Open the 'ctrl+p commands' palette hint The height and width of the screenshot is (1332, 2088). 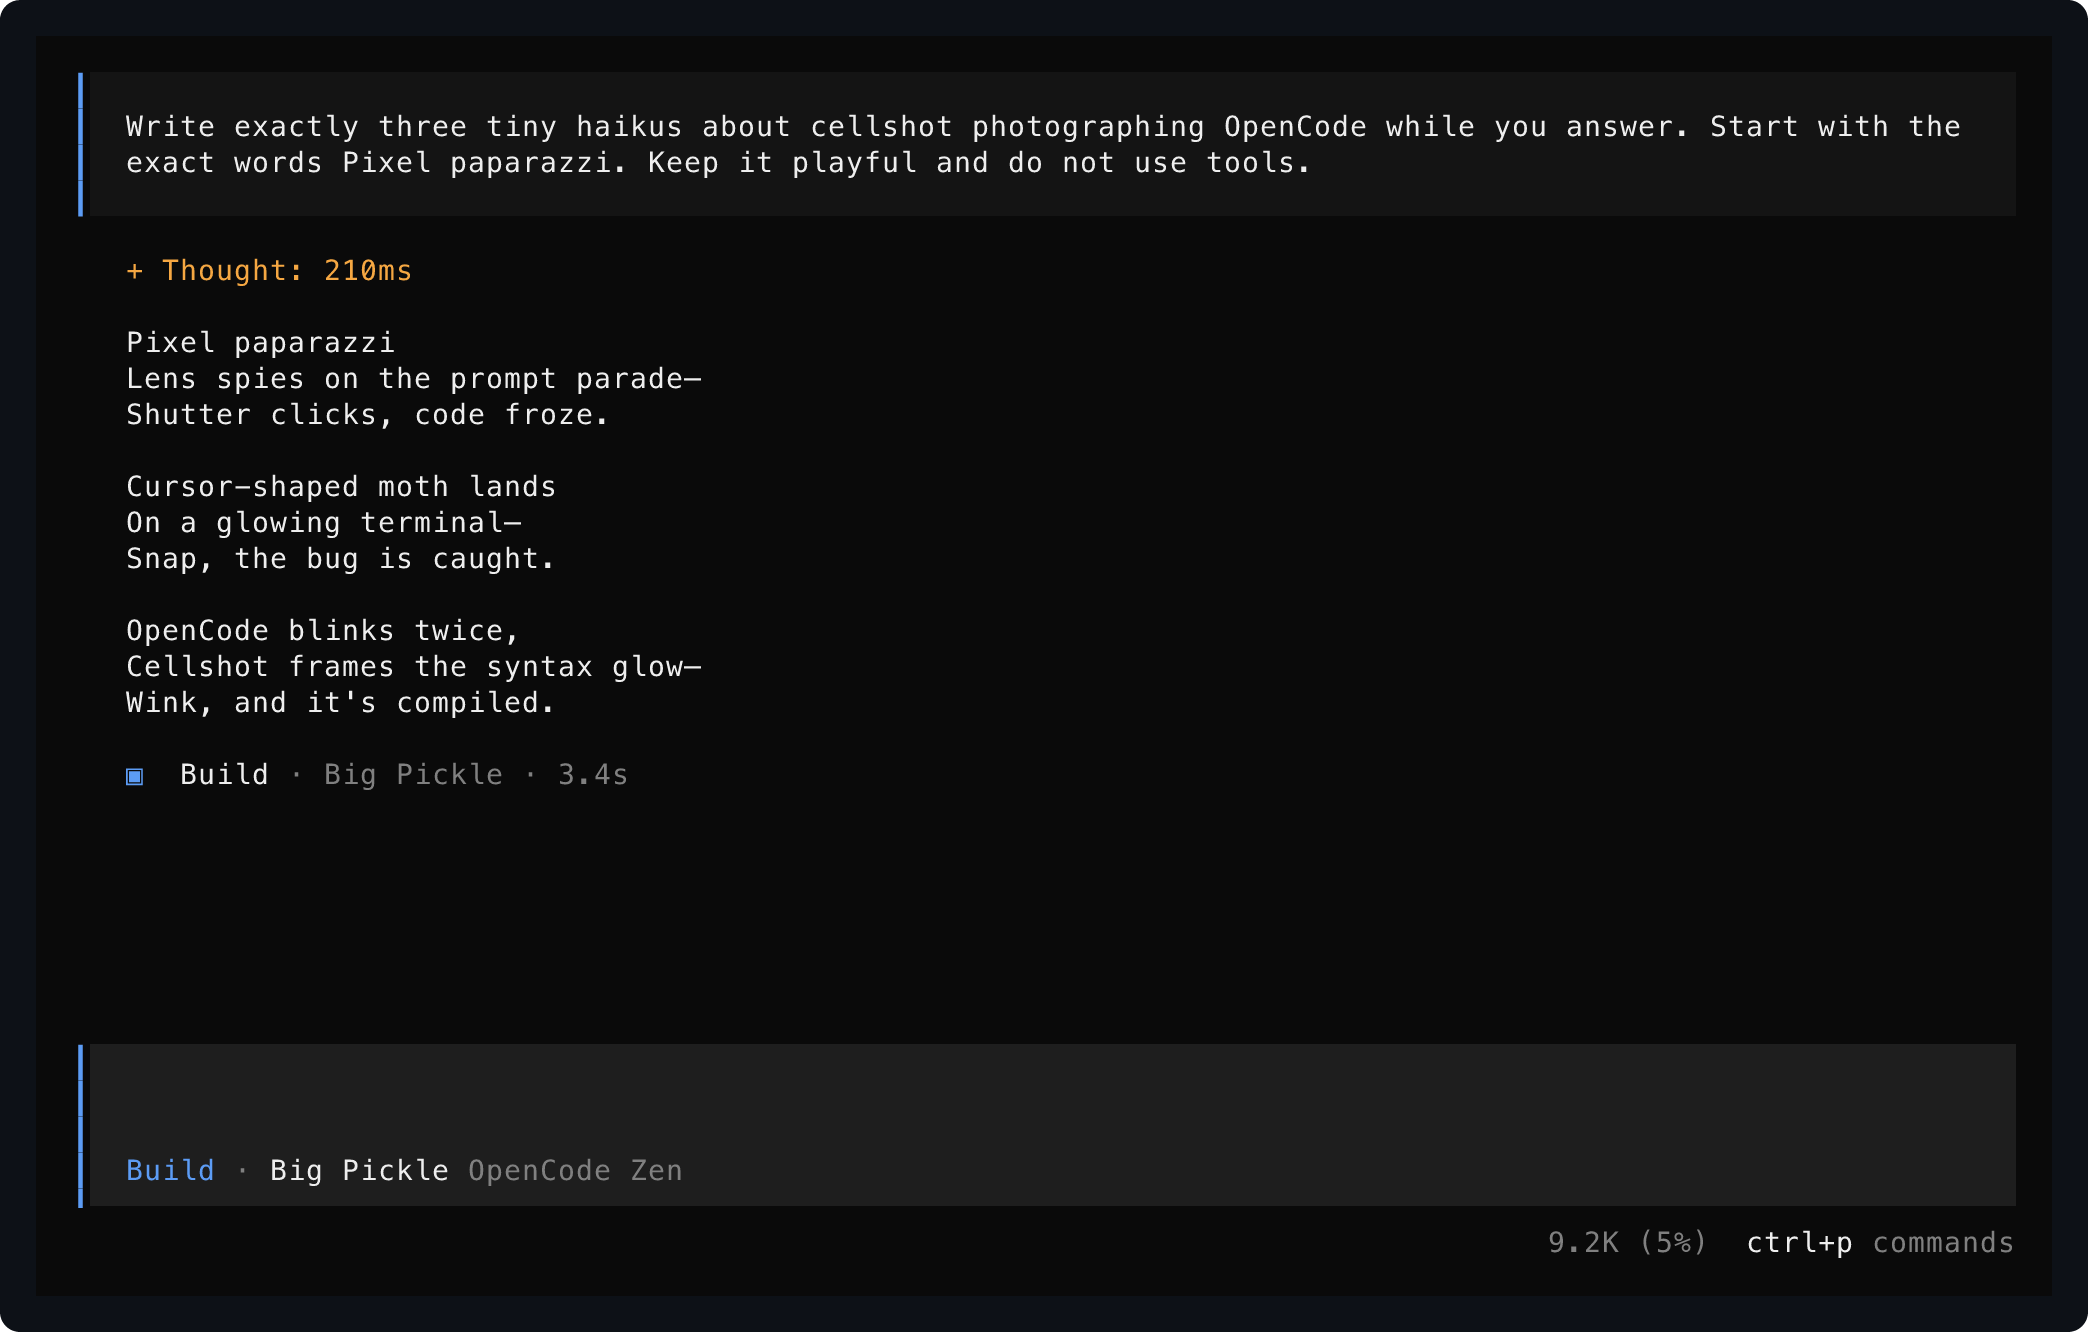coord(1880,1243)
